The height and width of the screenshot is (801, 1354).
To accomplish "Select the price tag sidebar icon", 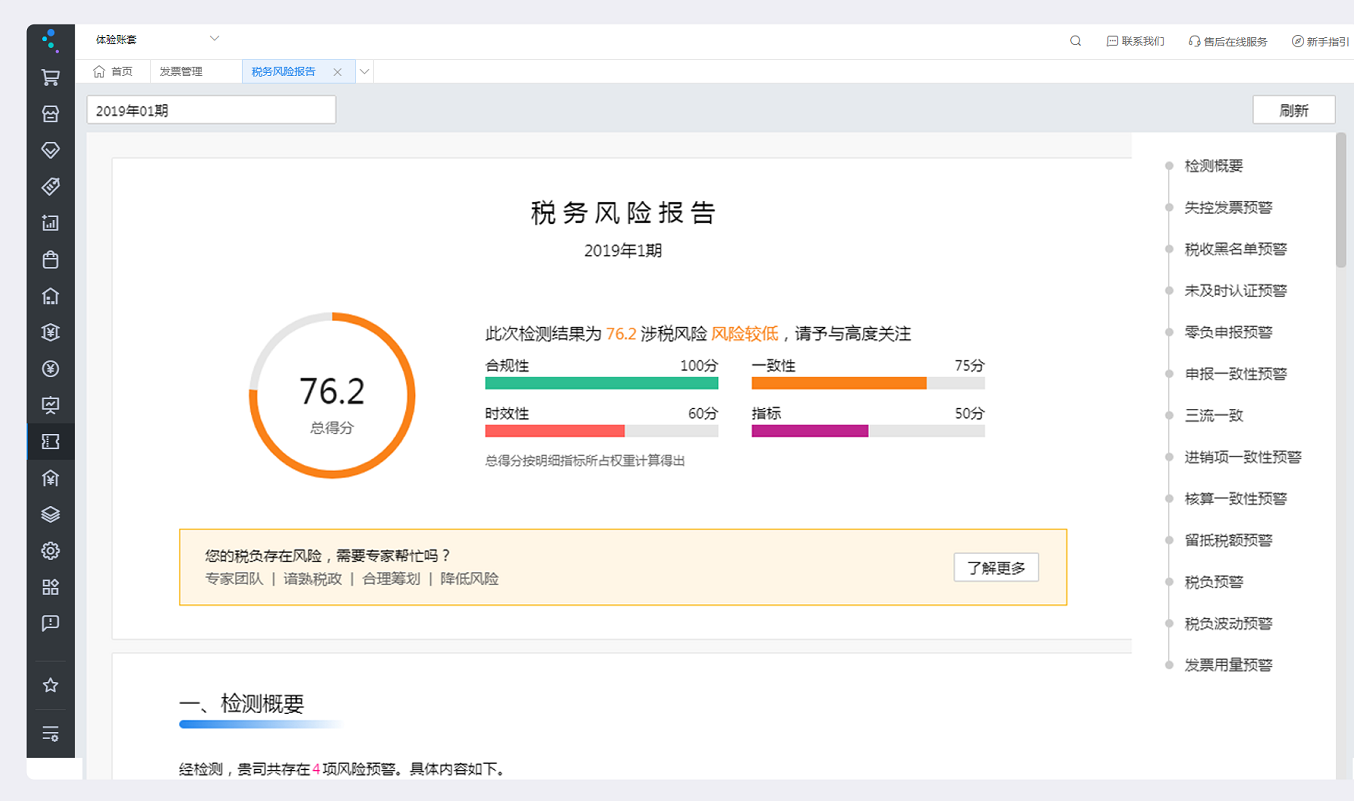I will point(50,186).
